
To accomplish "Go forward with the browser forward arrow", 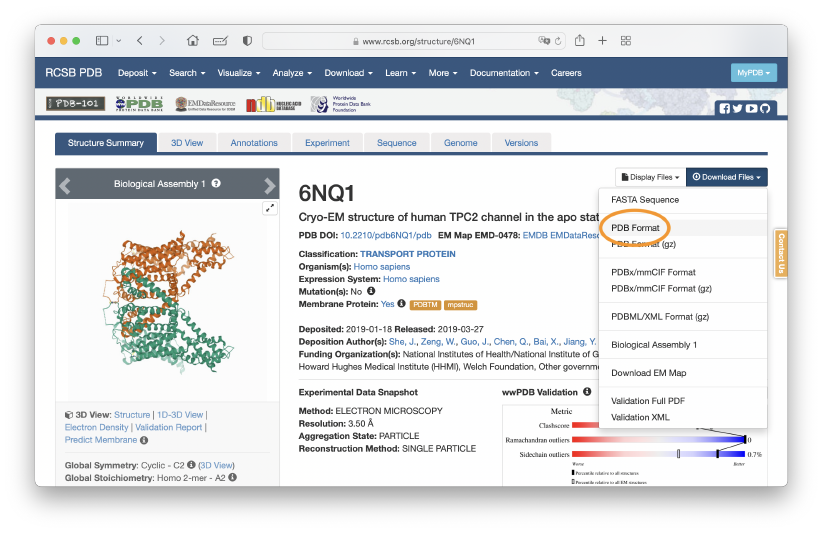I will [162, 40].
